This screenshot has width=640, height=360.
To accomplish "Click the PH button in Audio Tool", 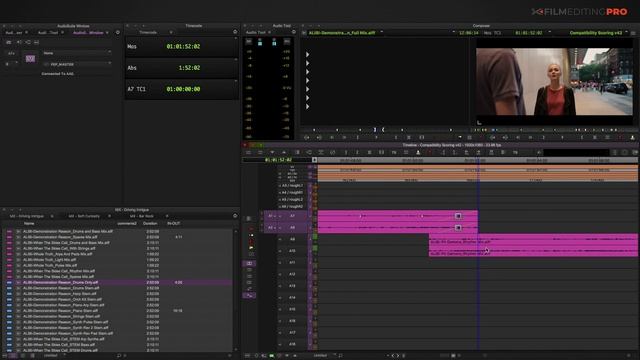I will pyautogui.click(x=287, y=41).
